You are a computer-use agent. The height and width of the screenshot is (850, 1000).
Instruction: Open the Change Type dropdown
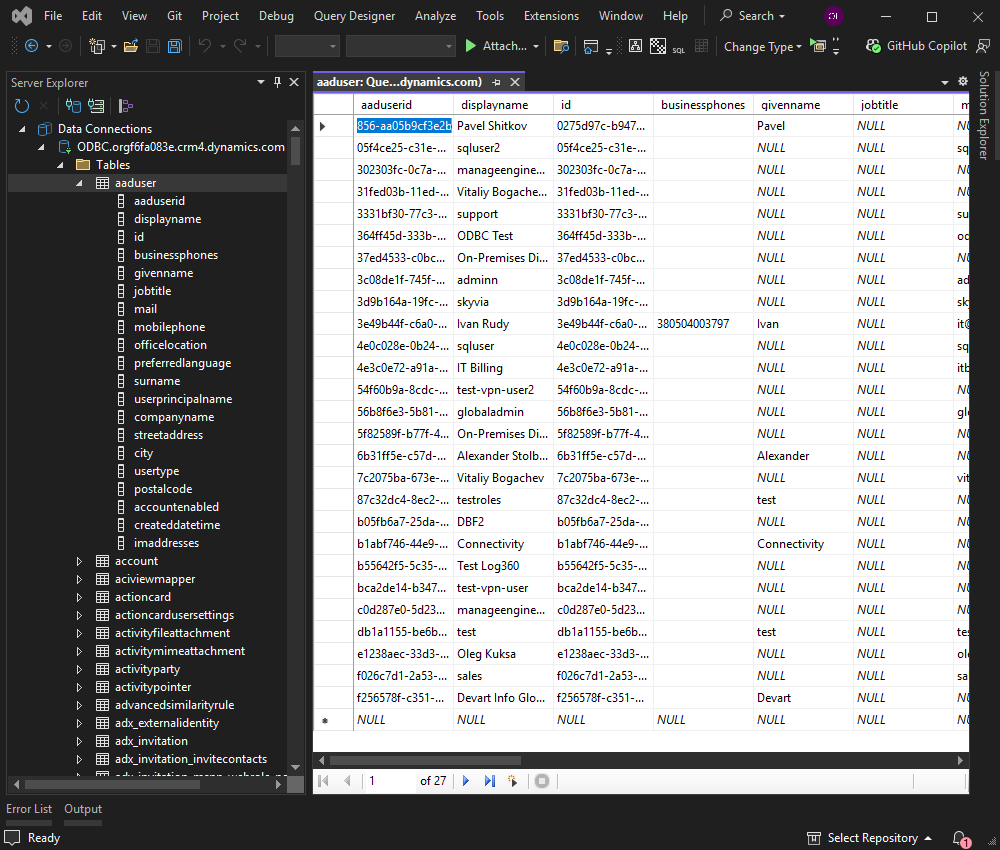pos(762,46)
